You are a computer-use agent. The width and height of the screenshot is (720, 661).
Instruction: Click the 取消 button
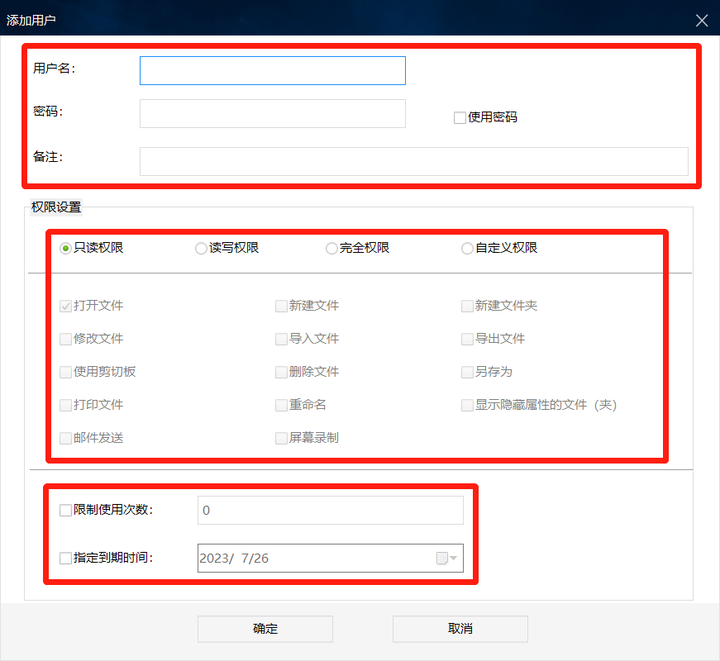tap(460, 629)
